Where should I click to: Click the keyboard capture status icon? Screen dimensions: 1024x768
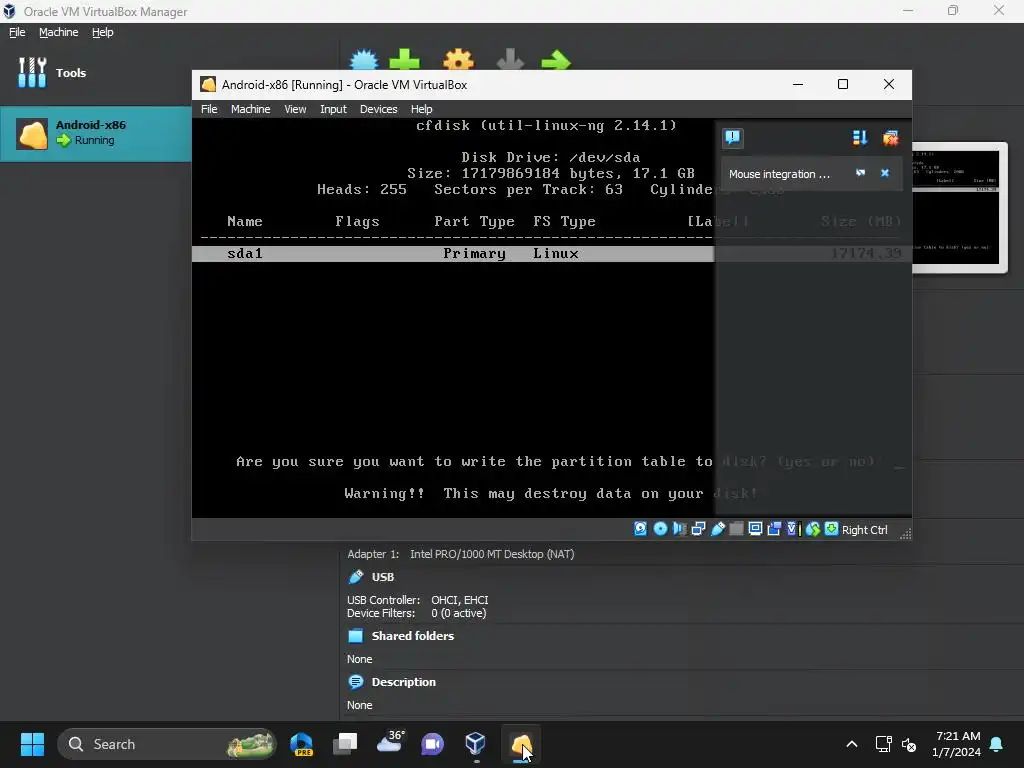[831, 529]
